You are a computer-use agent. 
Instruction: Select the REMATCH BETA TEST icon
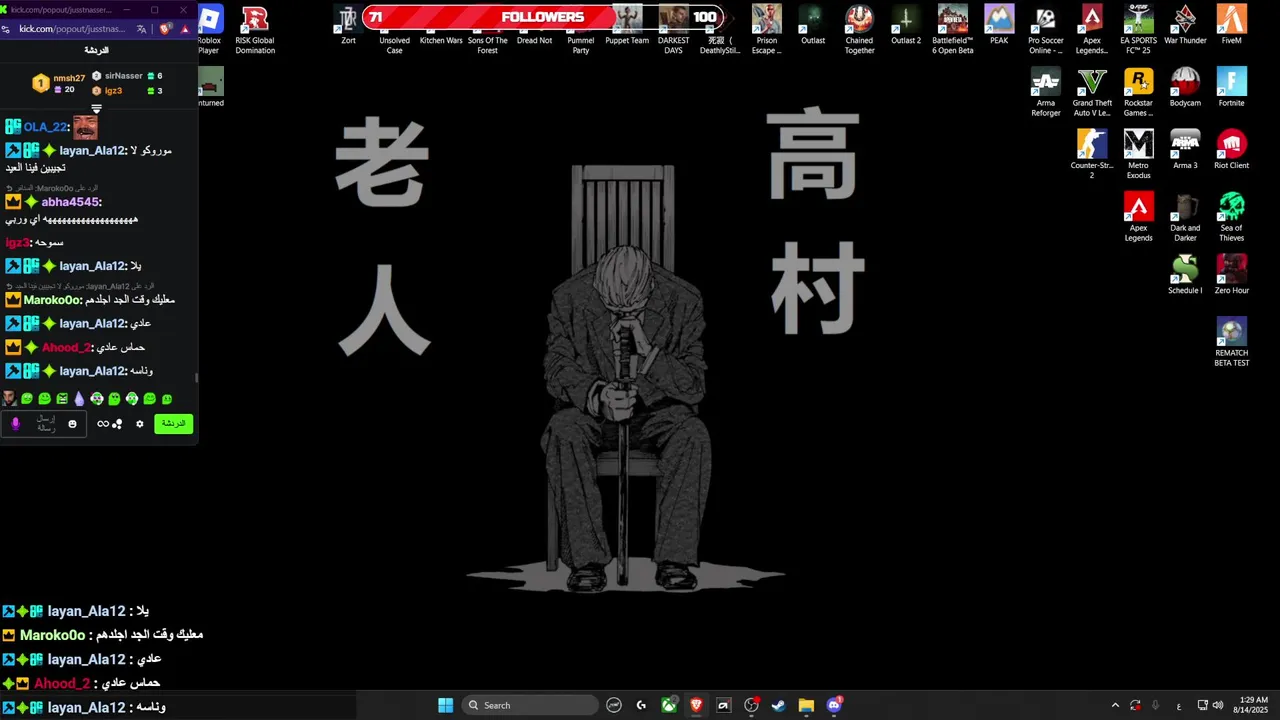[x=1231, y=342]
